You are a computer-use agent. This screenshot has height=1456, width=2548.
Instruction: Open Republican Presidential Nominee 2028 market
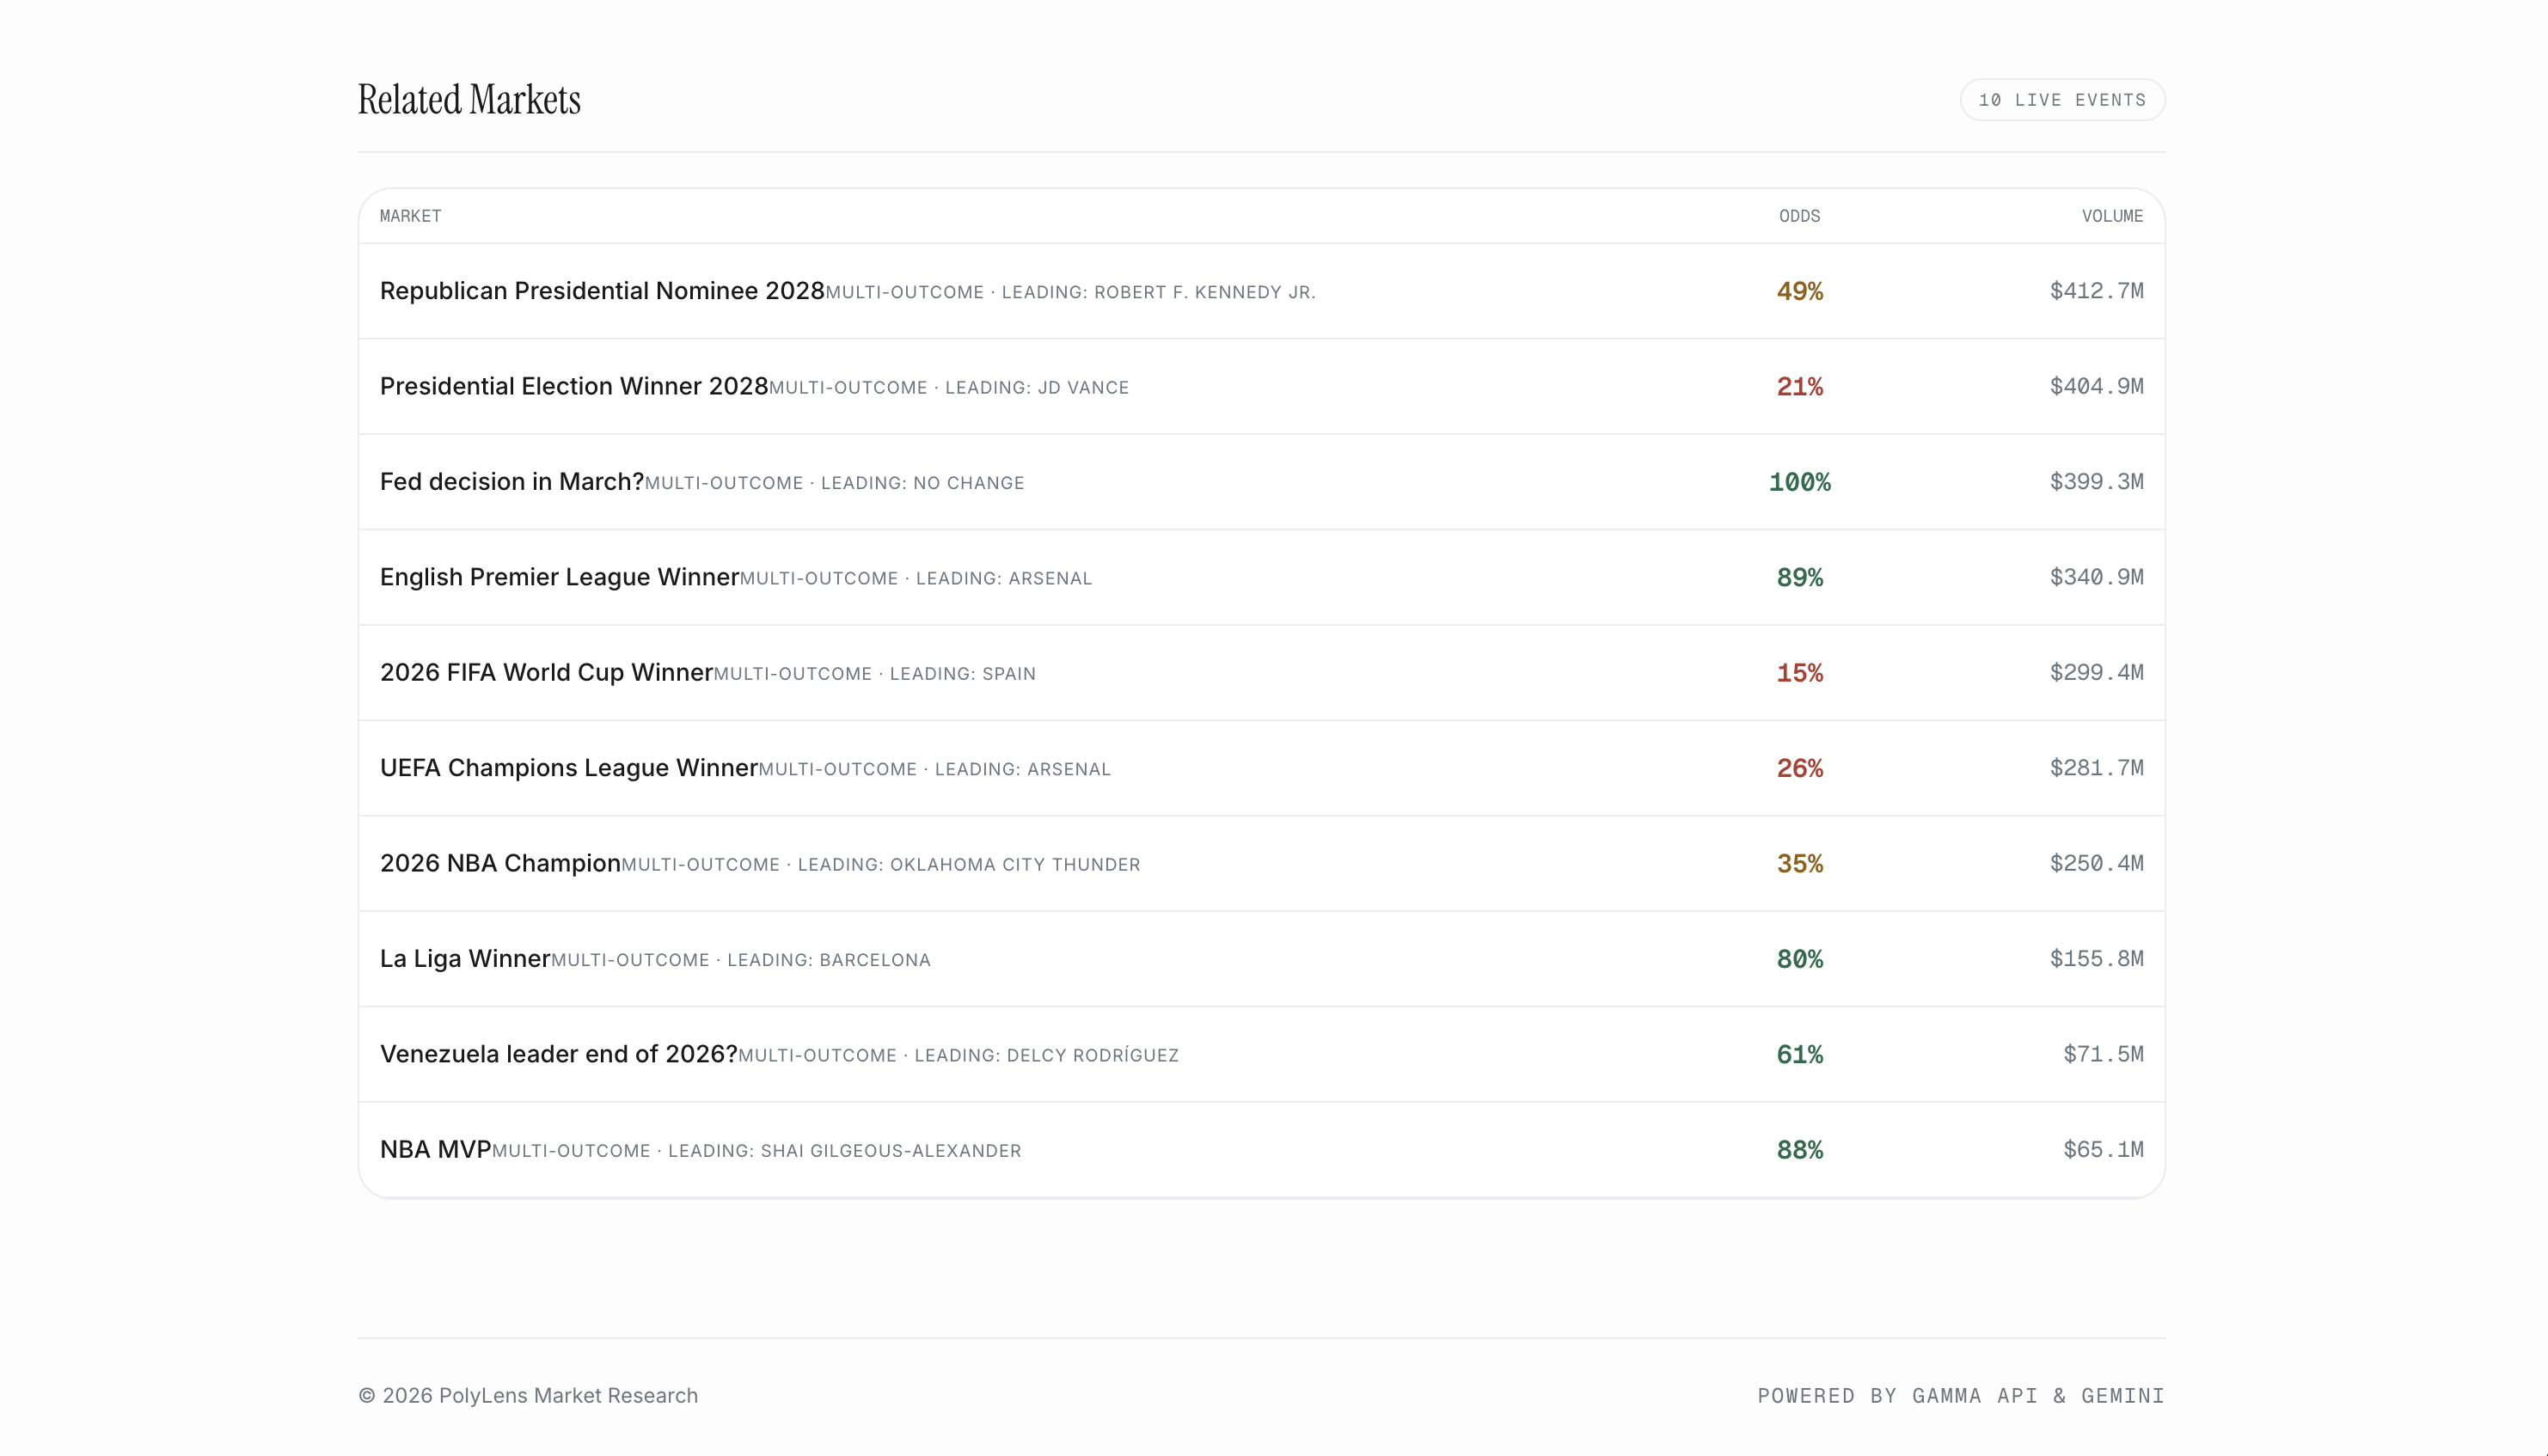coord(602,291)
